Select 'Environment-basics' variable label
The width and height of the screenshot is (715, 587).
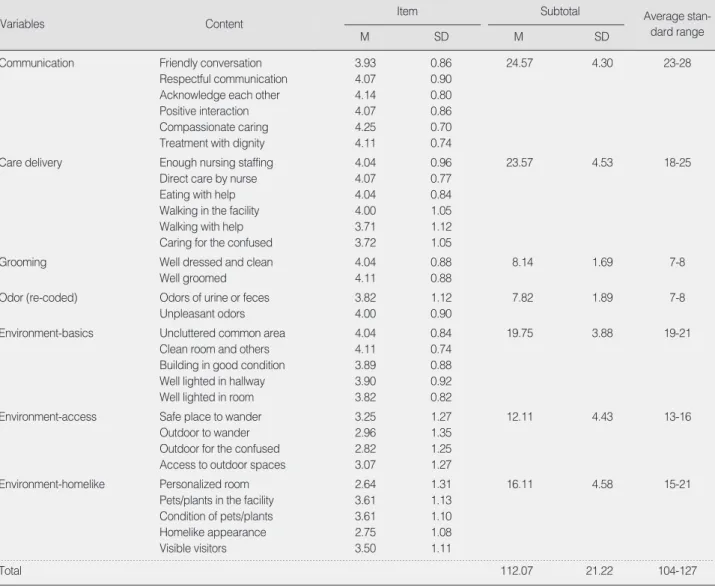point(47,333)
